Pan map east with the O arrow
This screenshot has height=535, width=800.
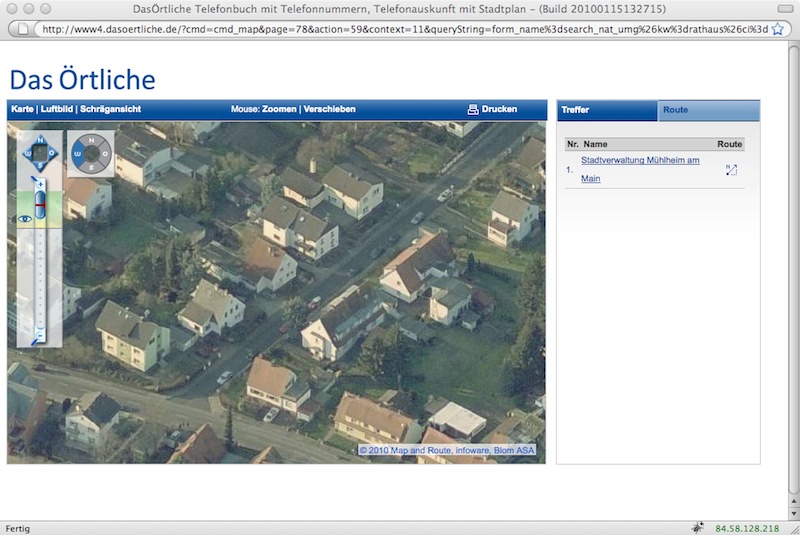pyautogui.click(x=53, y=153)
